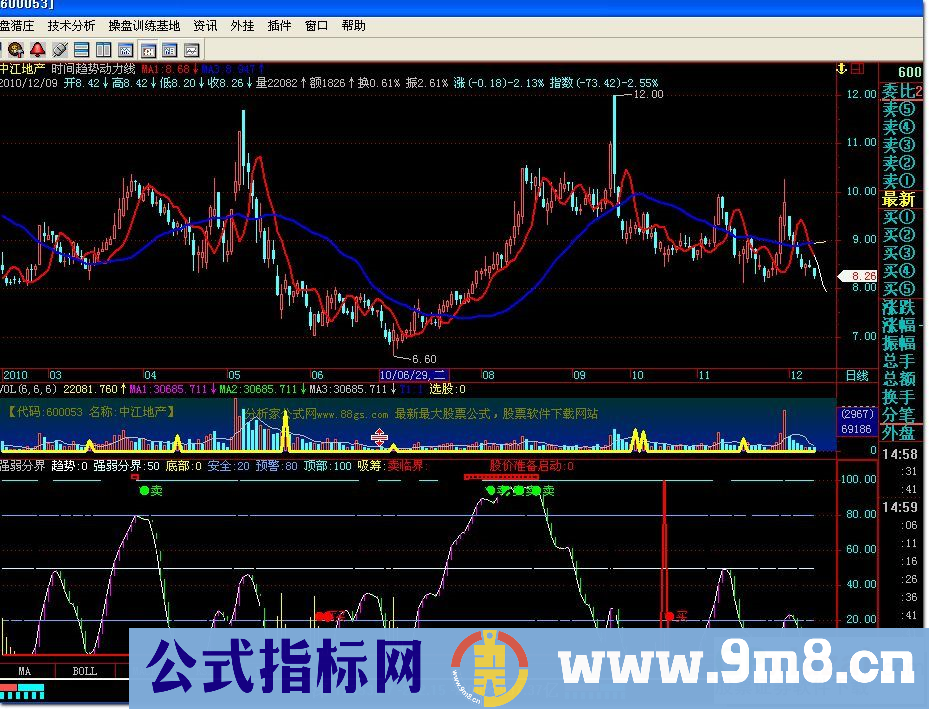Click the 分笔 row in quote panel

(899, 416)
